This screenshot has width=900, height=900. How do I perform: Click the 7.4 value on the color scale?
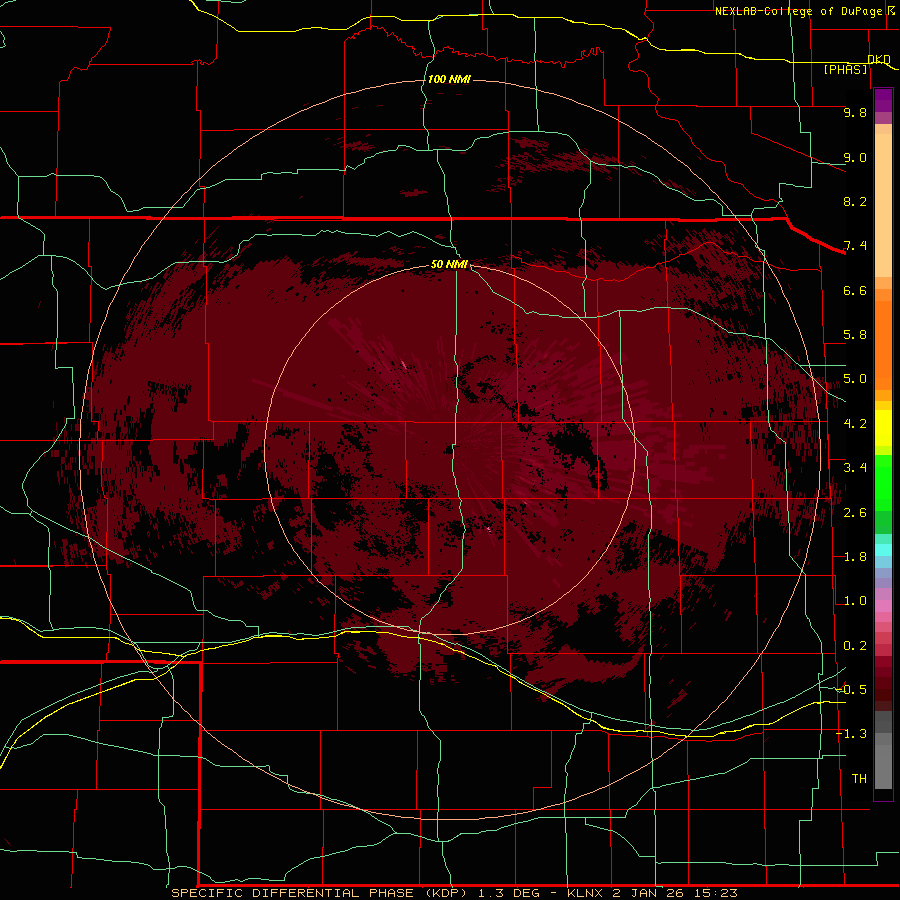855,246
